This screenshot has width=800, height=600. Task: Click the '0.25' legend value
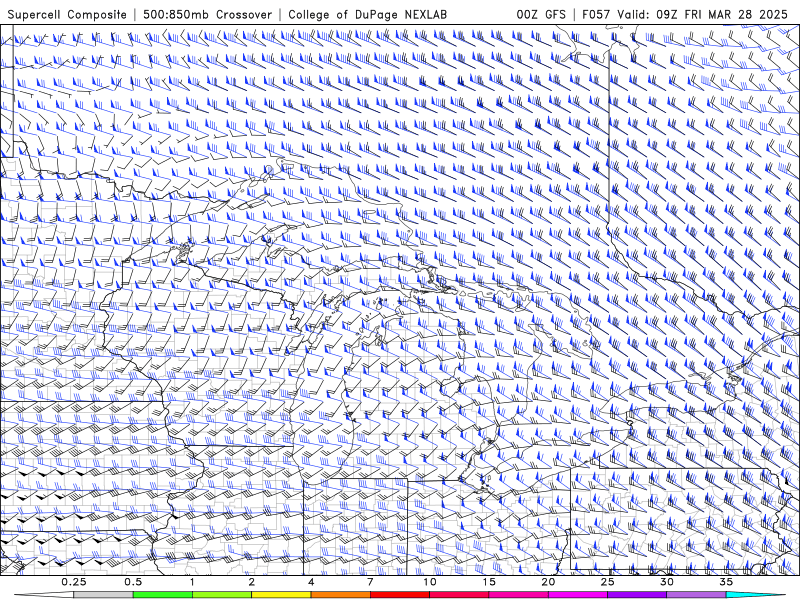point(73,582)
